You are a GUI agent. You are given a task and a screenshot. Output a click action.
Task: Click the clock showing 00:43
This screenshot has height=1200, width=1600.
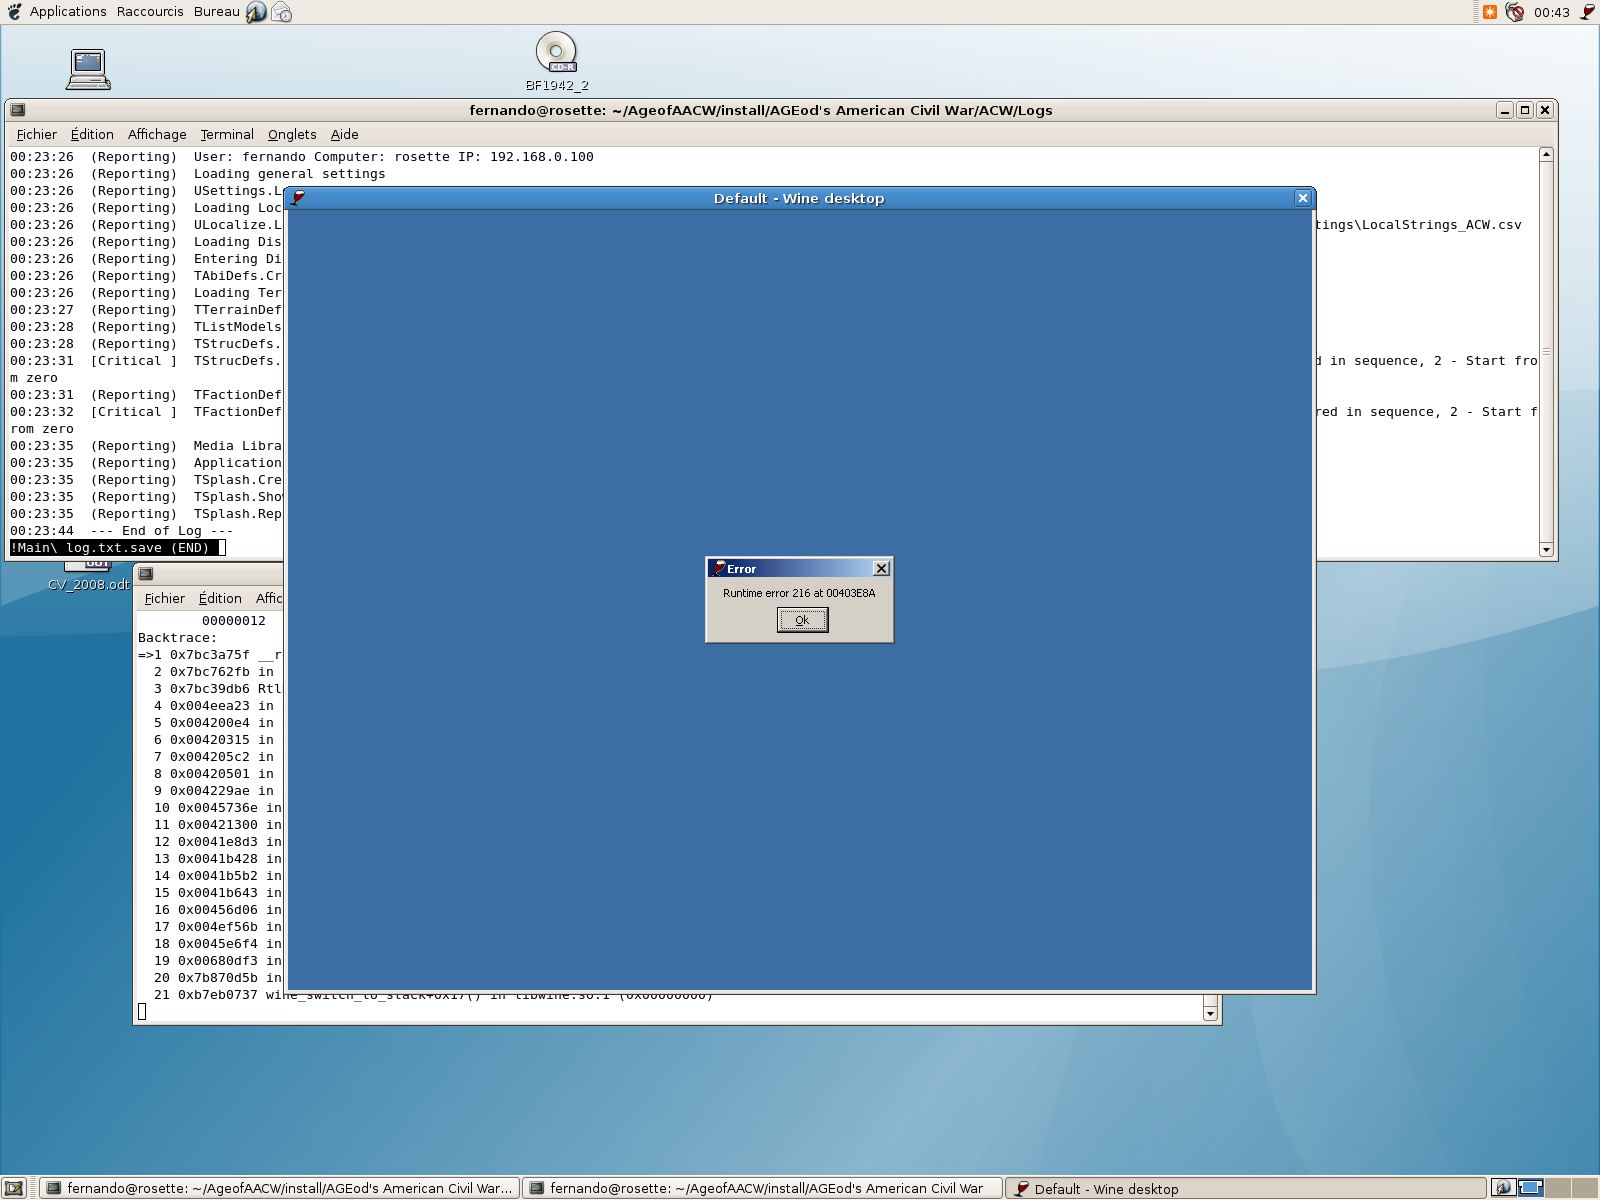[1551, 12]
